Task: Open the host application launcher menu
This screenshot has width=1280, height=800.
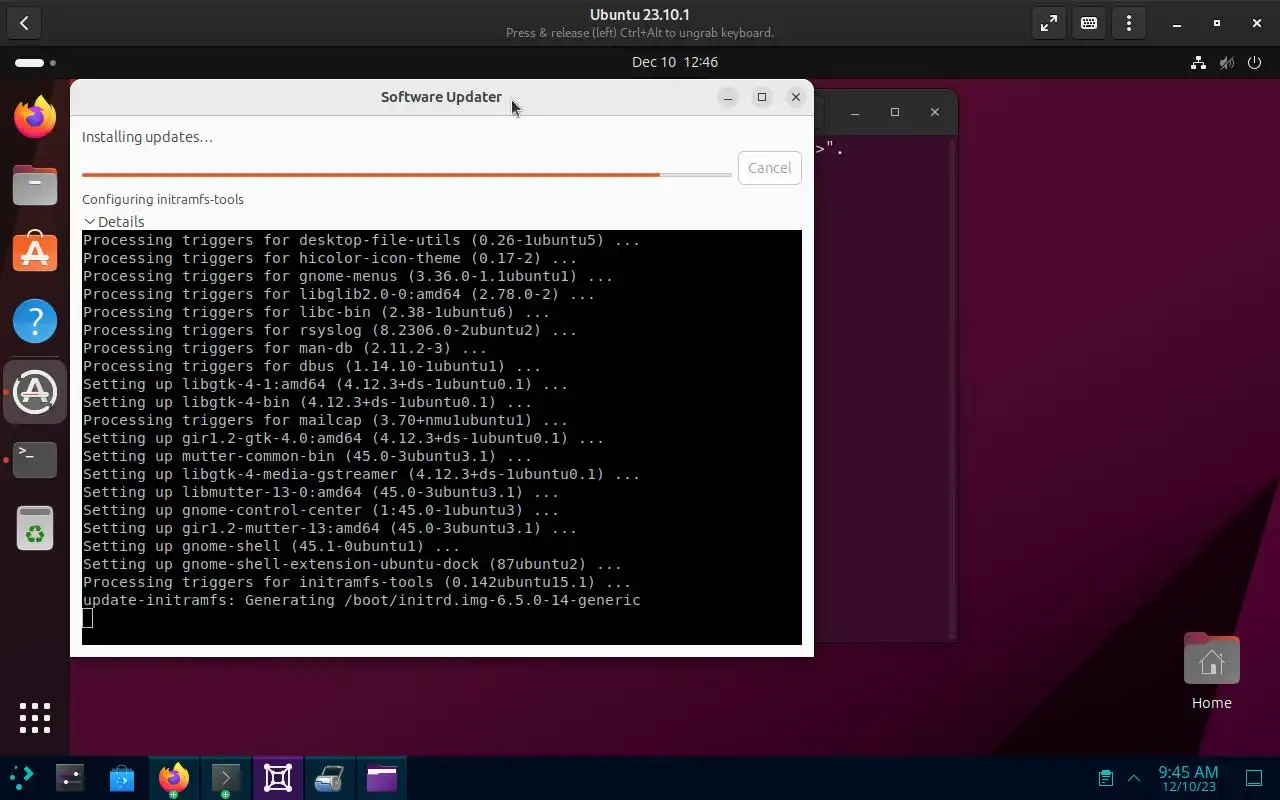Action: pos(21,778)
